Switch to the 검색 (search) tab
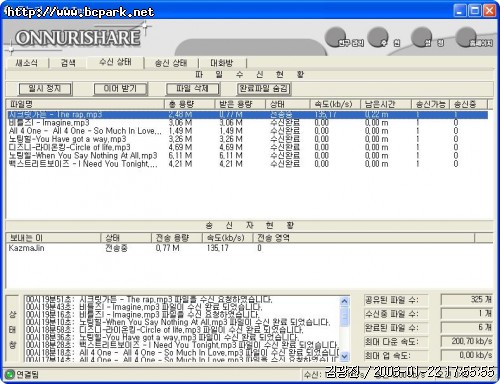 pos(68,63)
